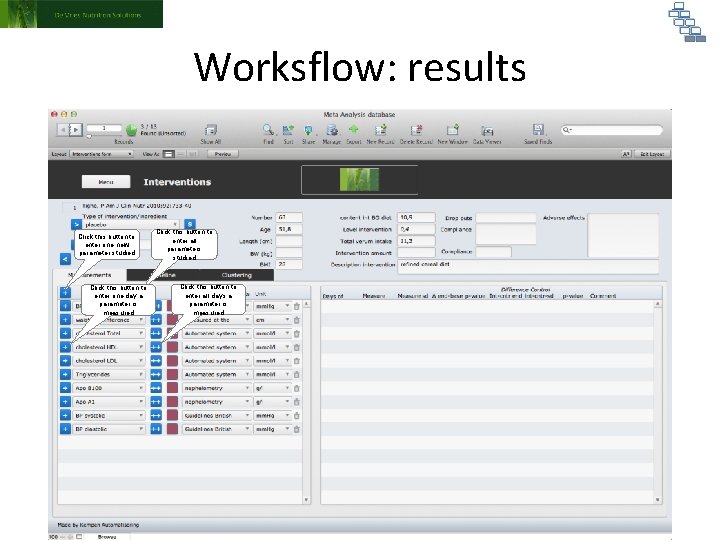Delete the cholesterol HDL row with trash icon
The height and width of the screenshot is (540, 720).
coord(297,348)
